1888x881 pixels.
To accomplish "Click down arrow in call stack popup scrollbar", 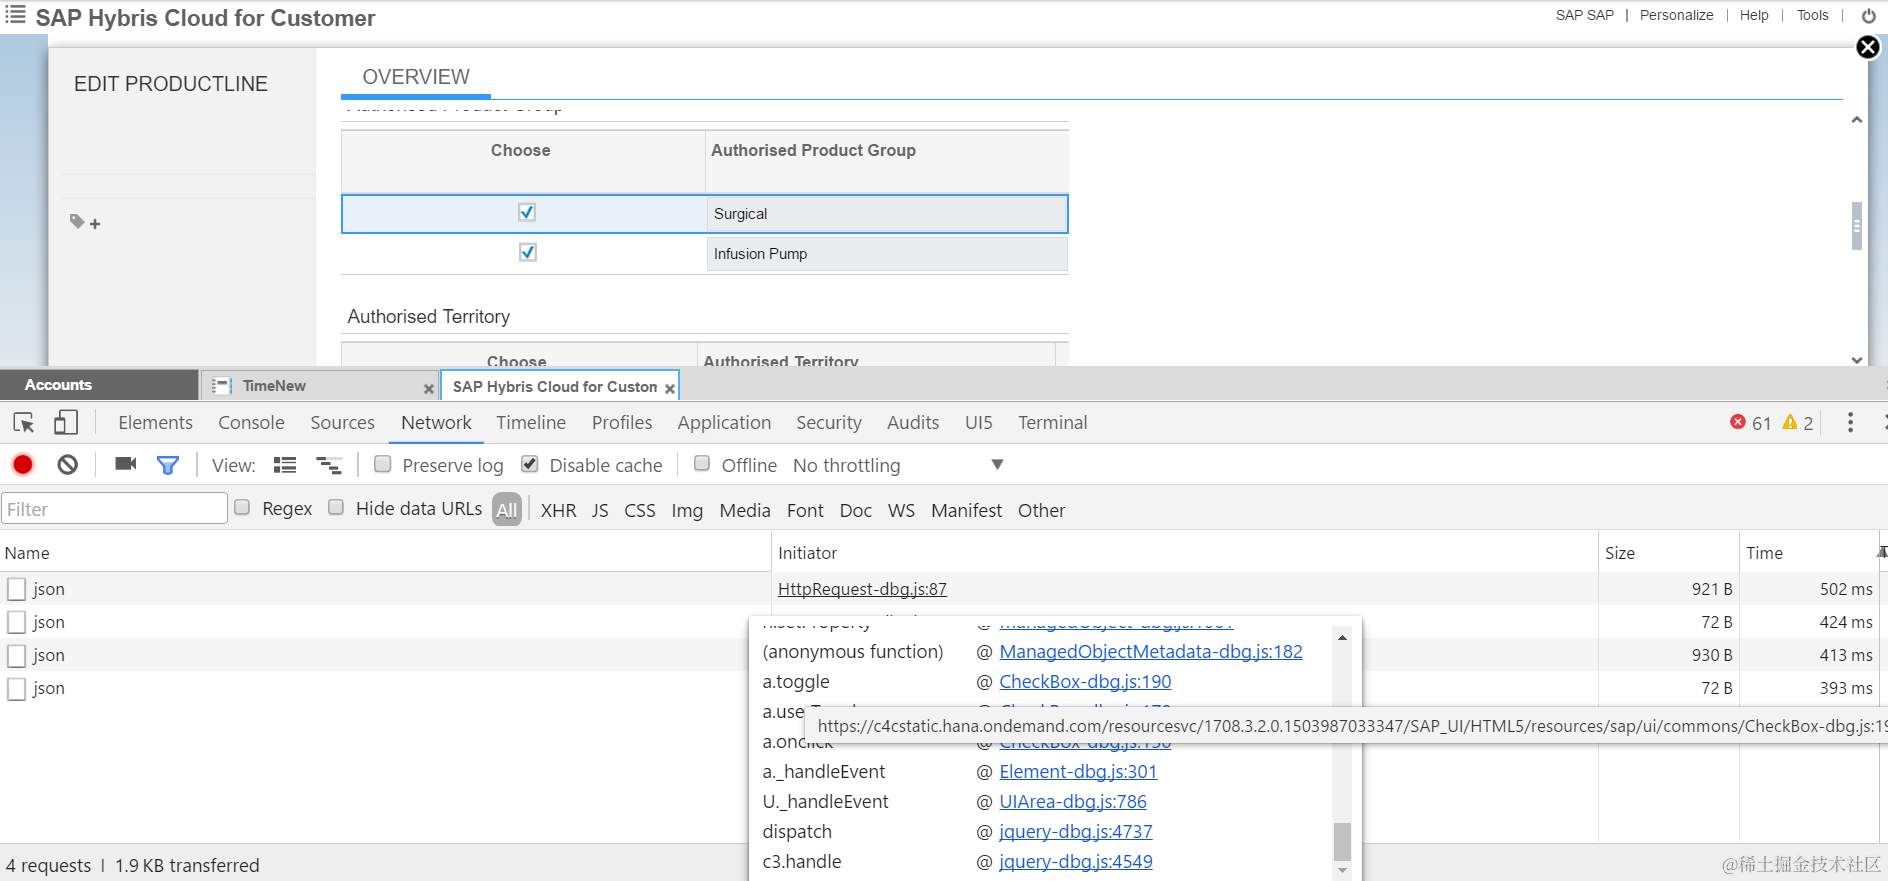I will [1342, 871].
